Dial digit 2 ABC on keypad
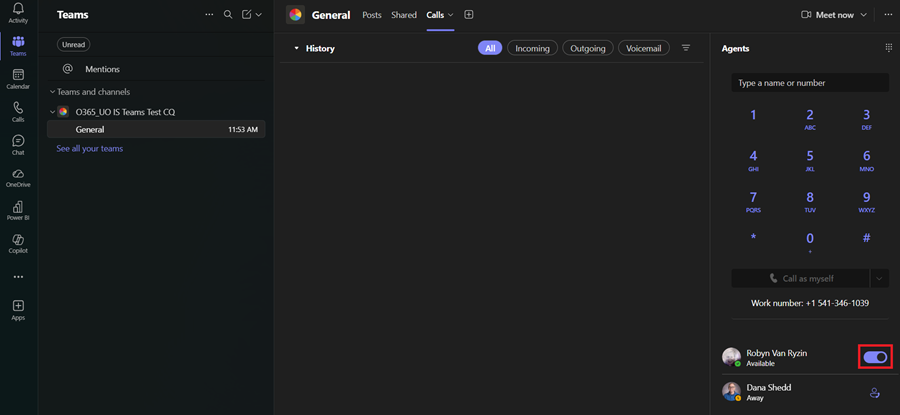 point(810,119)
